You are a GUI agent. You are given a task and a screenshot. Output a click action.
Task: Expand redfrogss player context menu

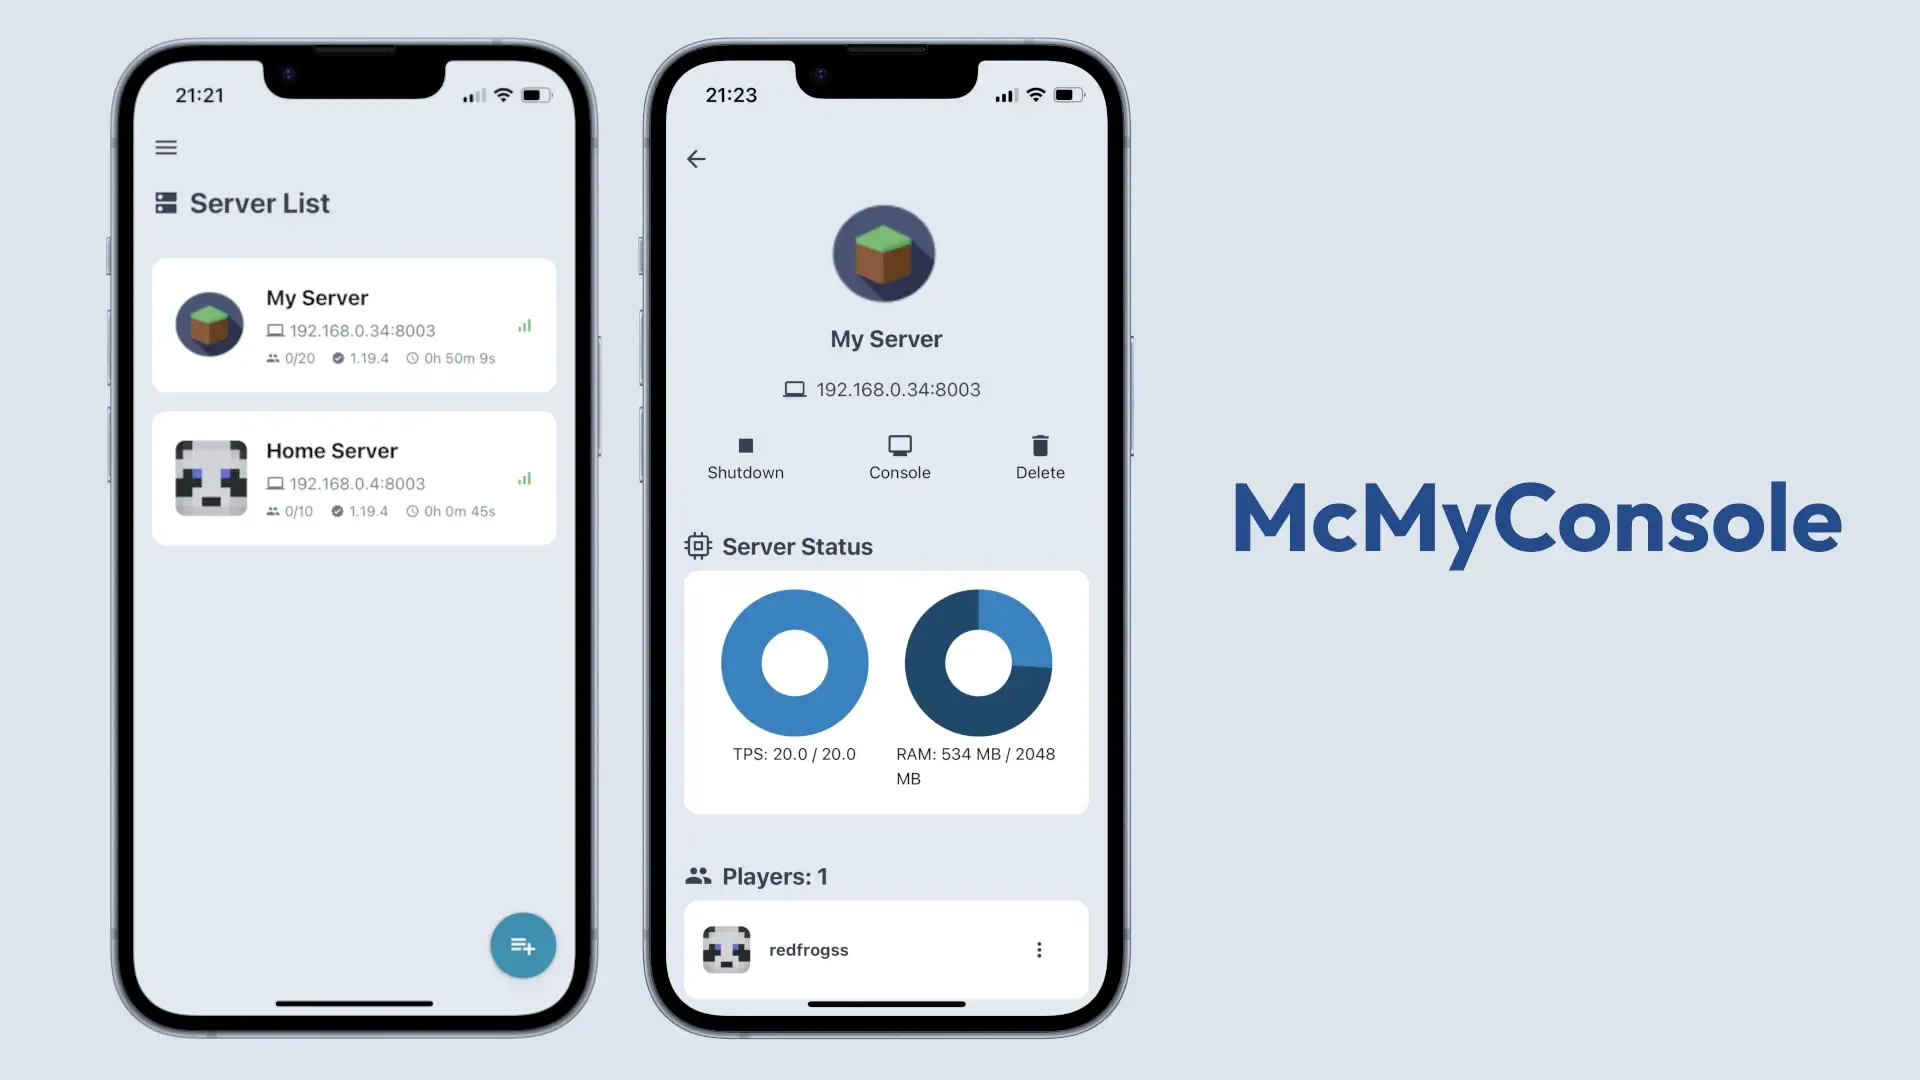(x=1039, y=949)
